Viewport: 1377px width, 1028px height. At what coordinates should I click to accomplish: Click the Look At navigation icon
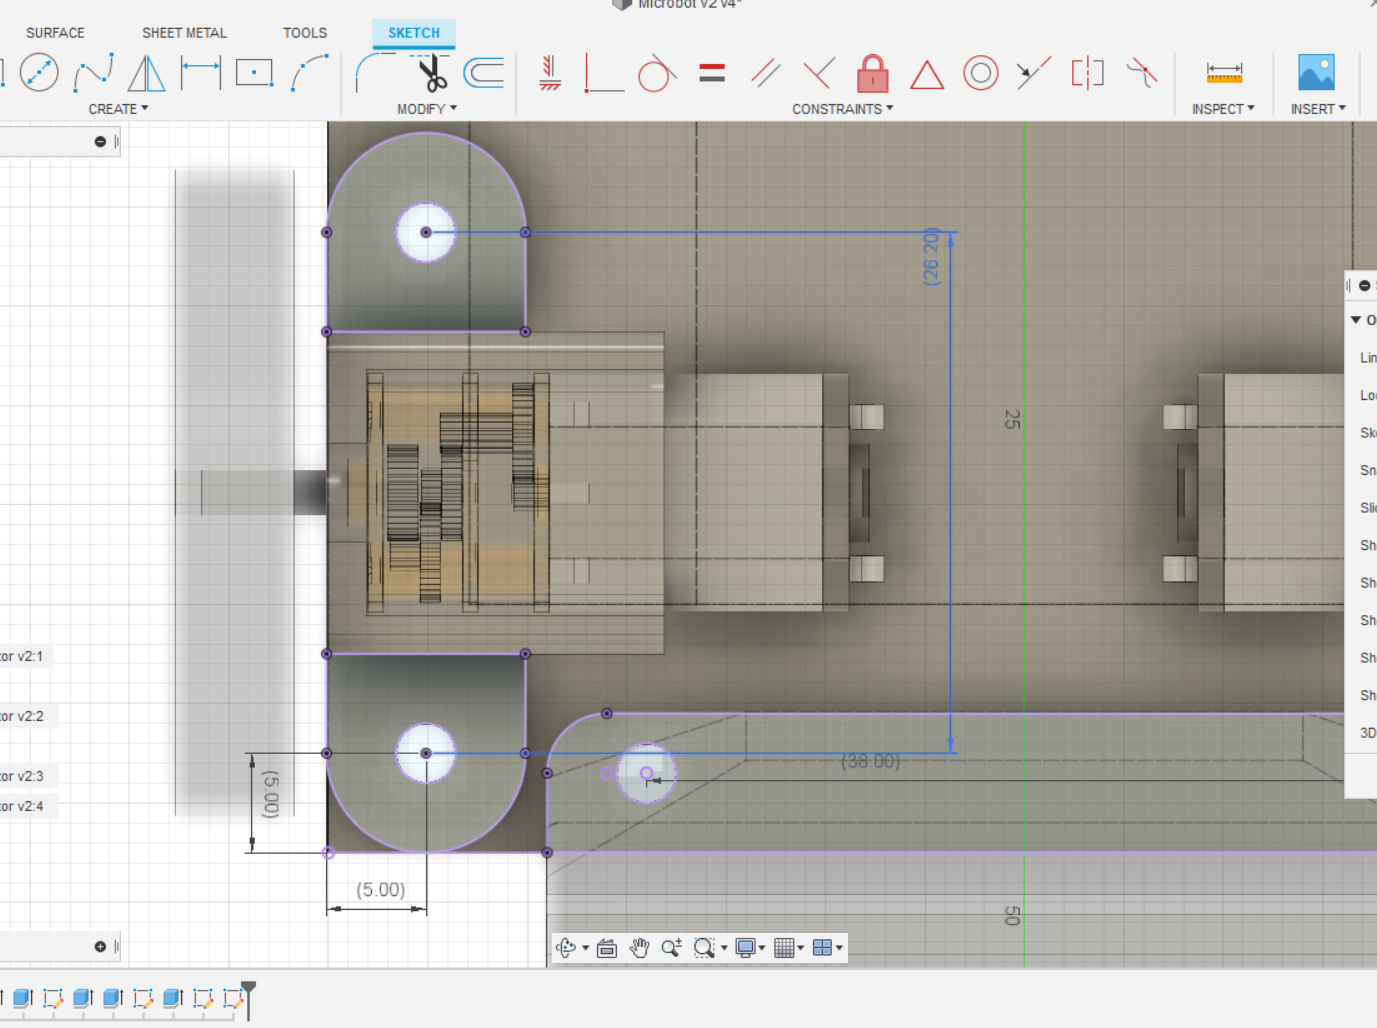tap(607, 948)
